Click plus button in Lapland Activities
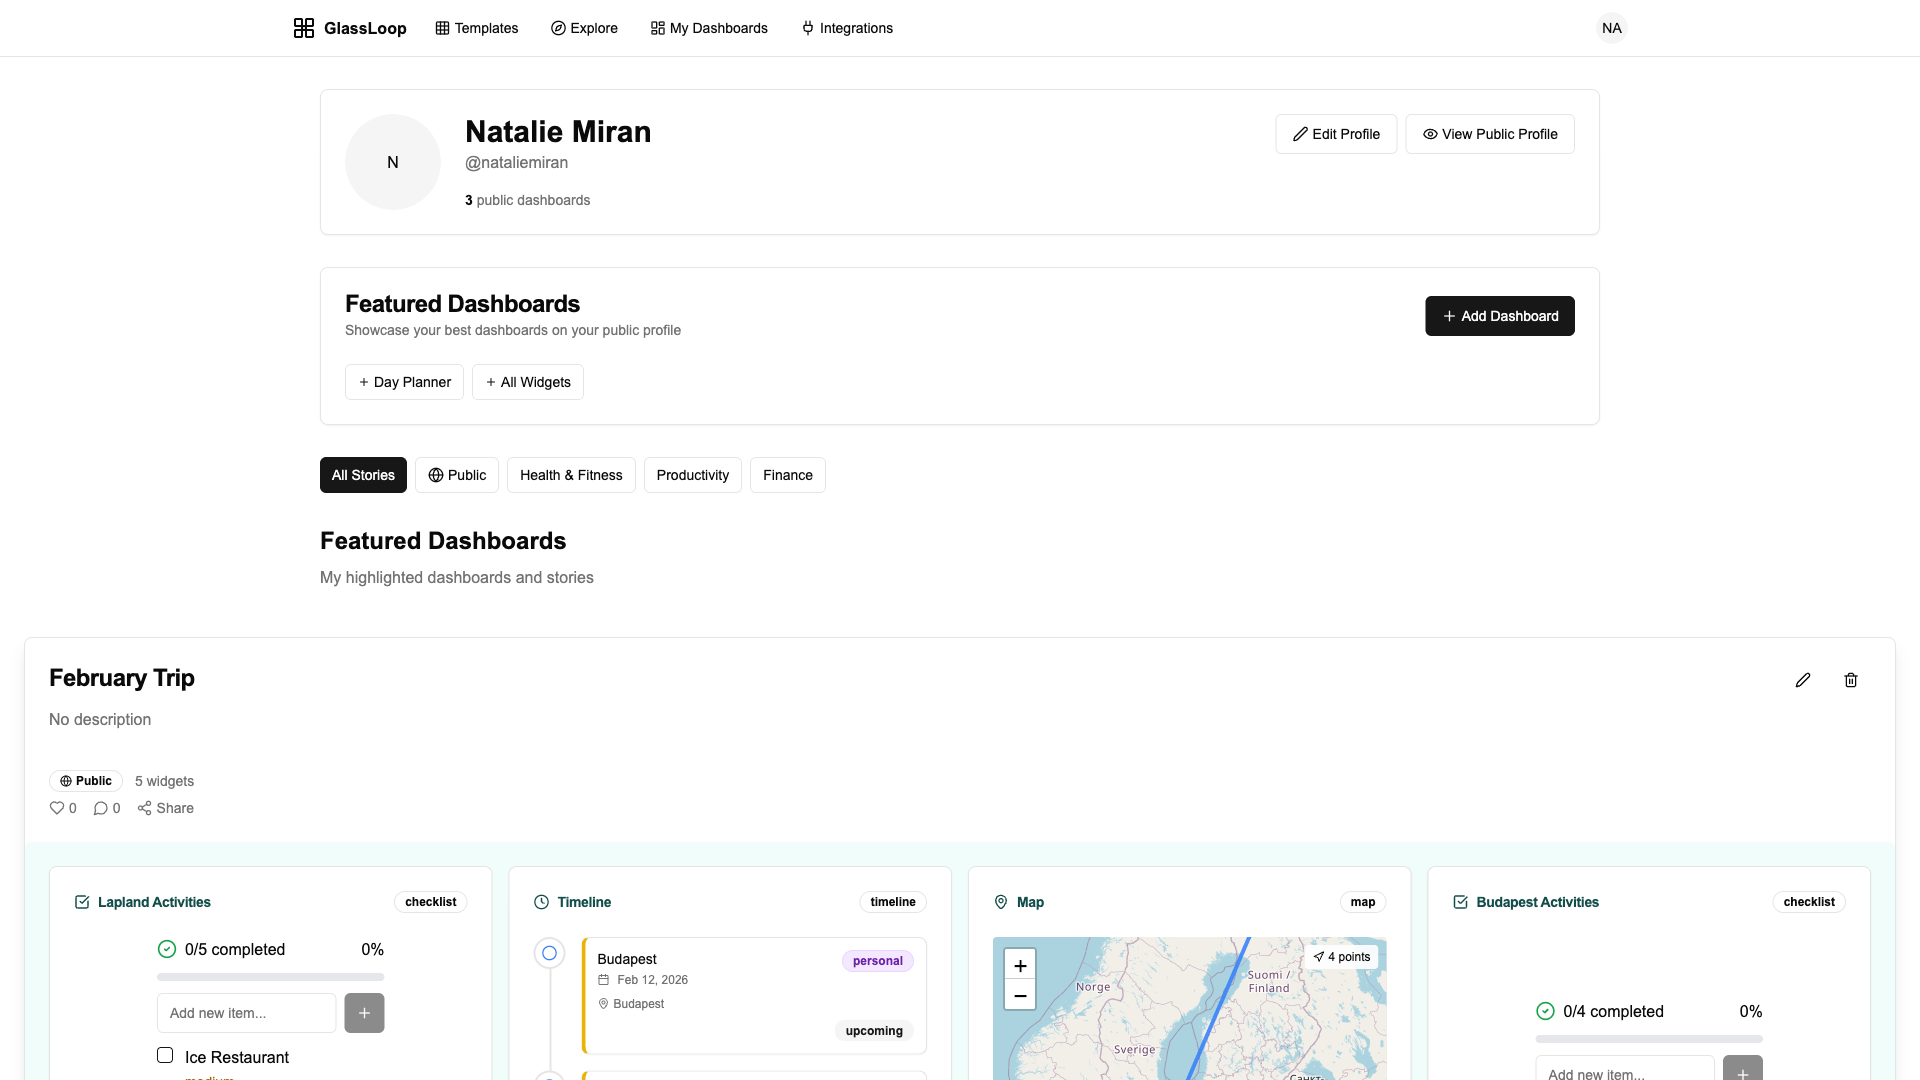1920x1080 pixels. click(364, 1013)
